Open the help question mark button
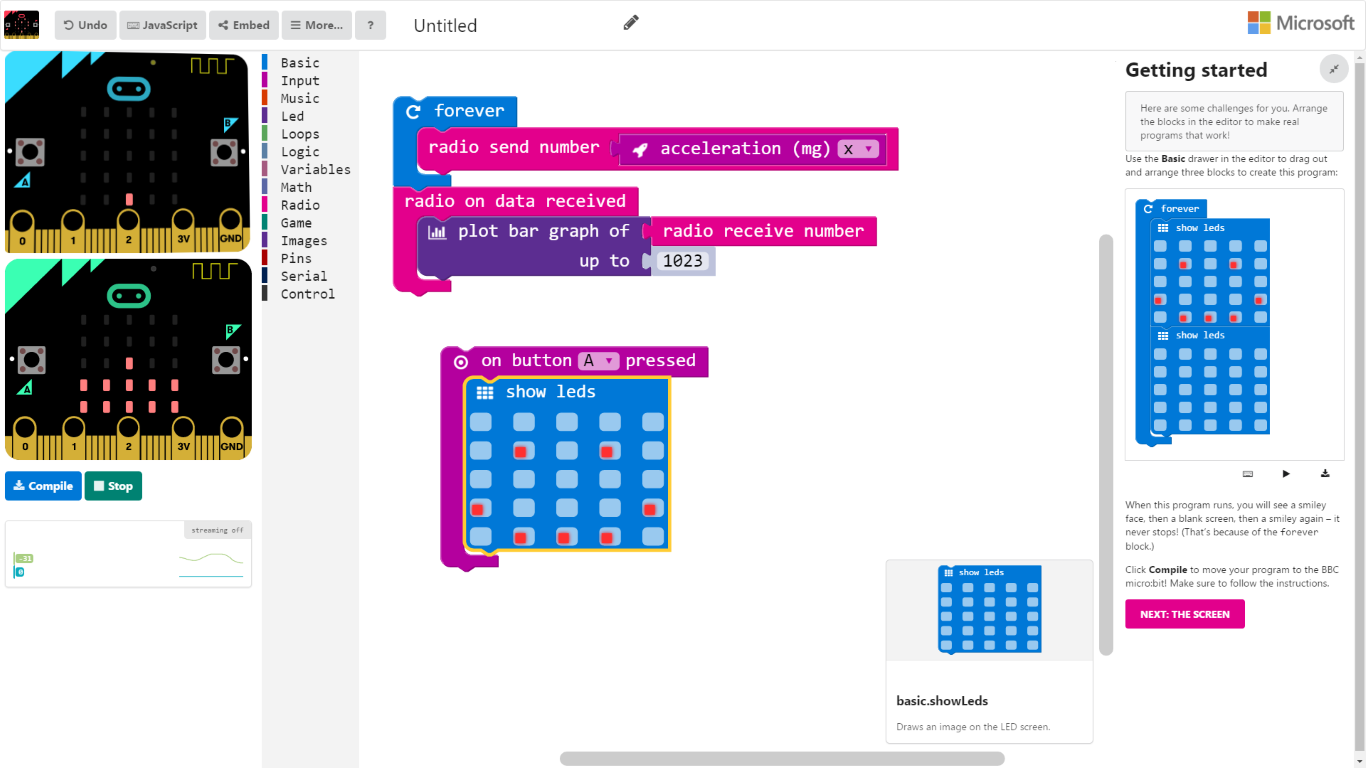Screen dimensions: 1366x768 [370, 25]
